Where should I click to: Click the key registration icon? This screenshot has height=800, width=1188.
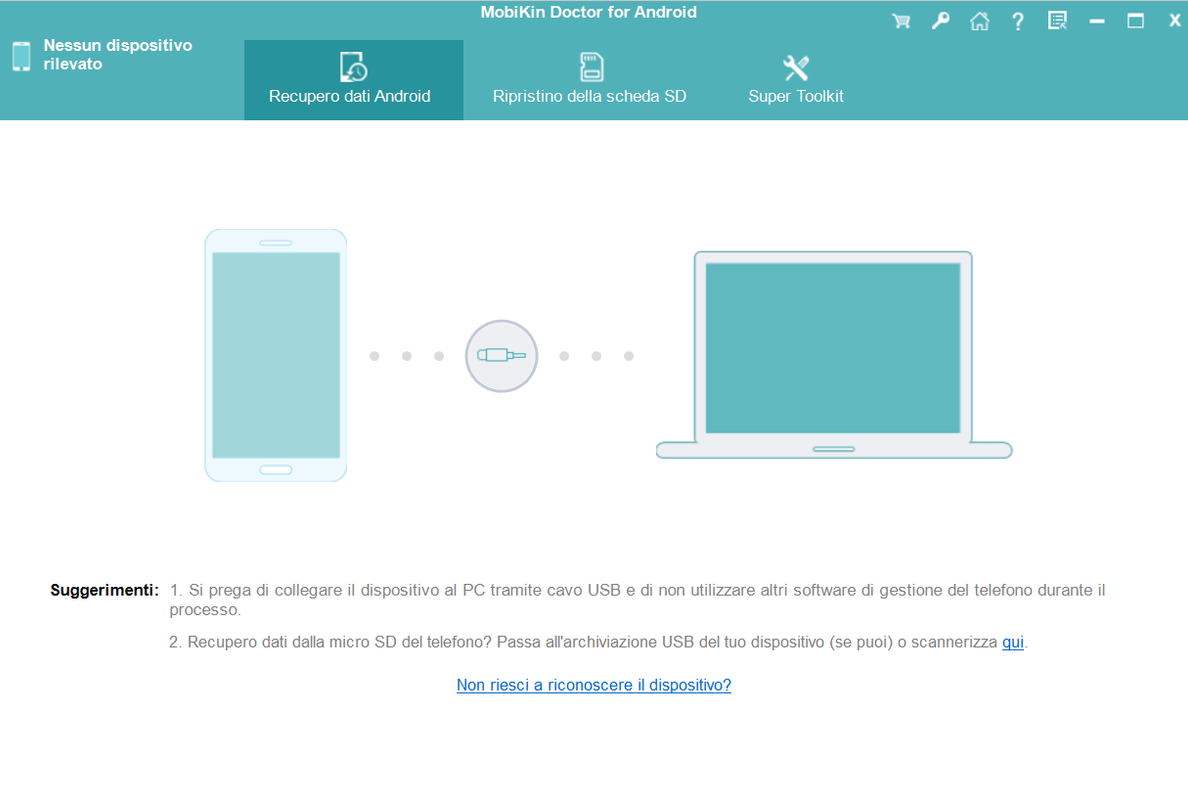[x=940, y=21]
